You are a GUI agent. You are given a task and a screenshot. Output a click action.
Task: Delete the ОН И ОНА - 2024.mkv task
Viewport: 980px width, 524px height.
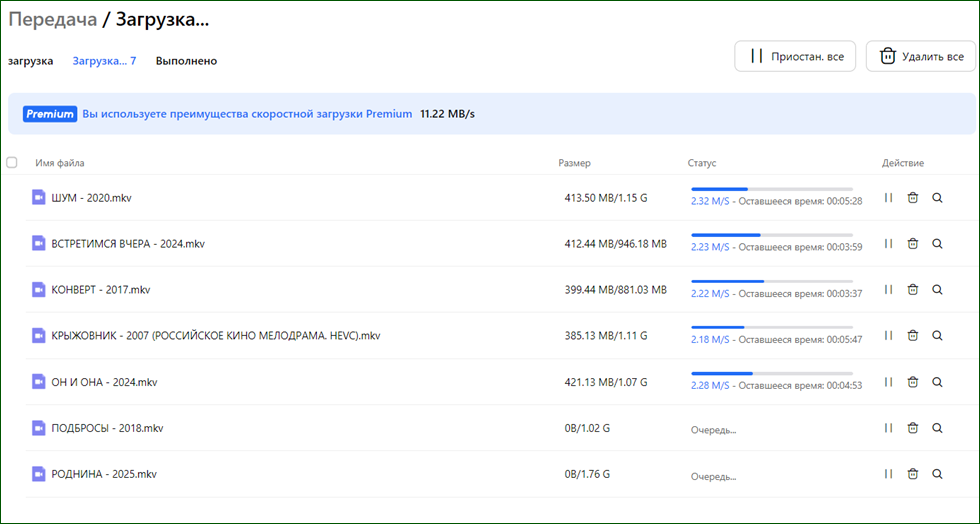click(912, 381)
